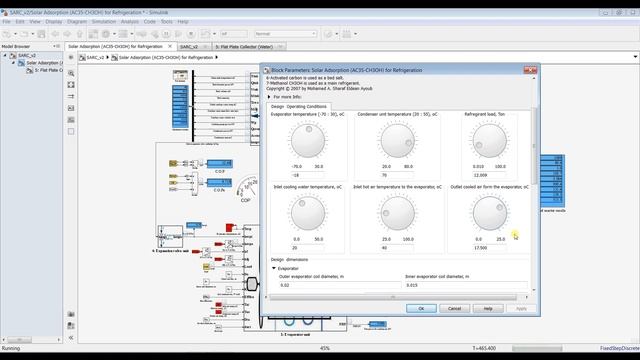Open the Code menu
Screen dimensions: 640x360
149,22
